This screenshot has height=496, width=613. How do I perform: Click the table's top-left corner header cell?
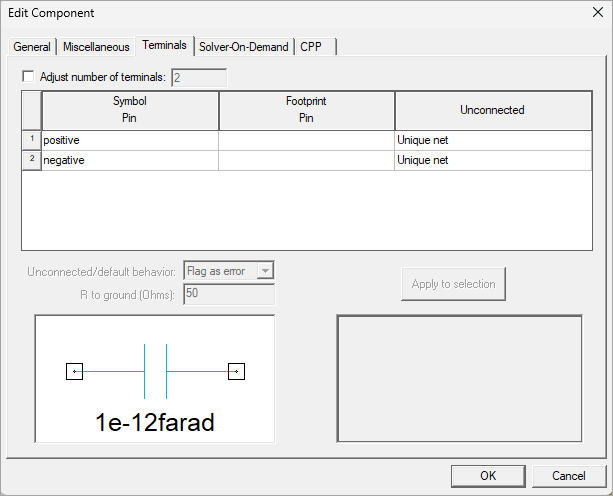point(32,111)
